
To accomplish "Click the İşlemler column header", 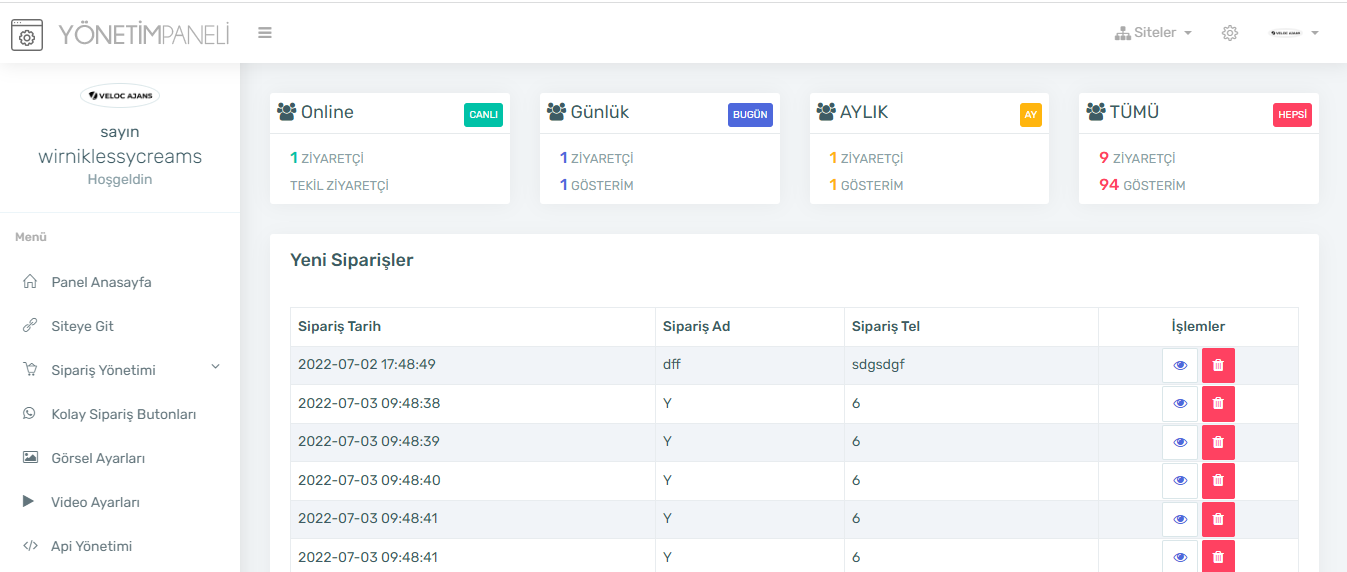I will pyautogui.click(x=1198, y=326).
